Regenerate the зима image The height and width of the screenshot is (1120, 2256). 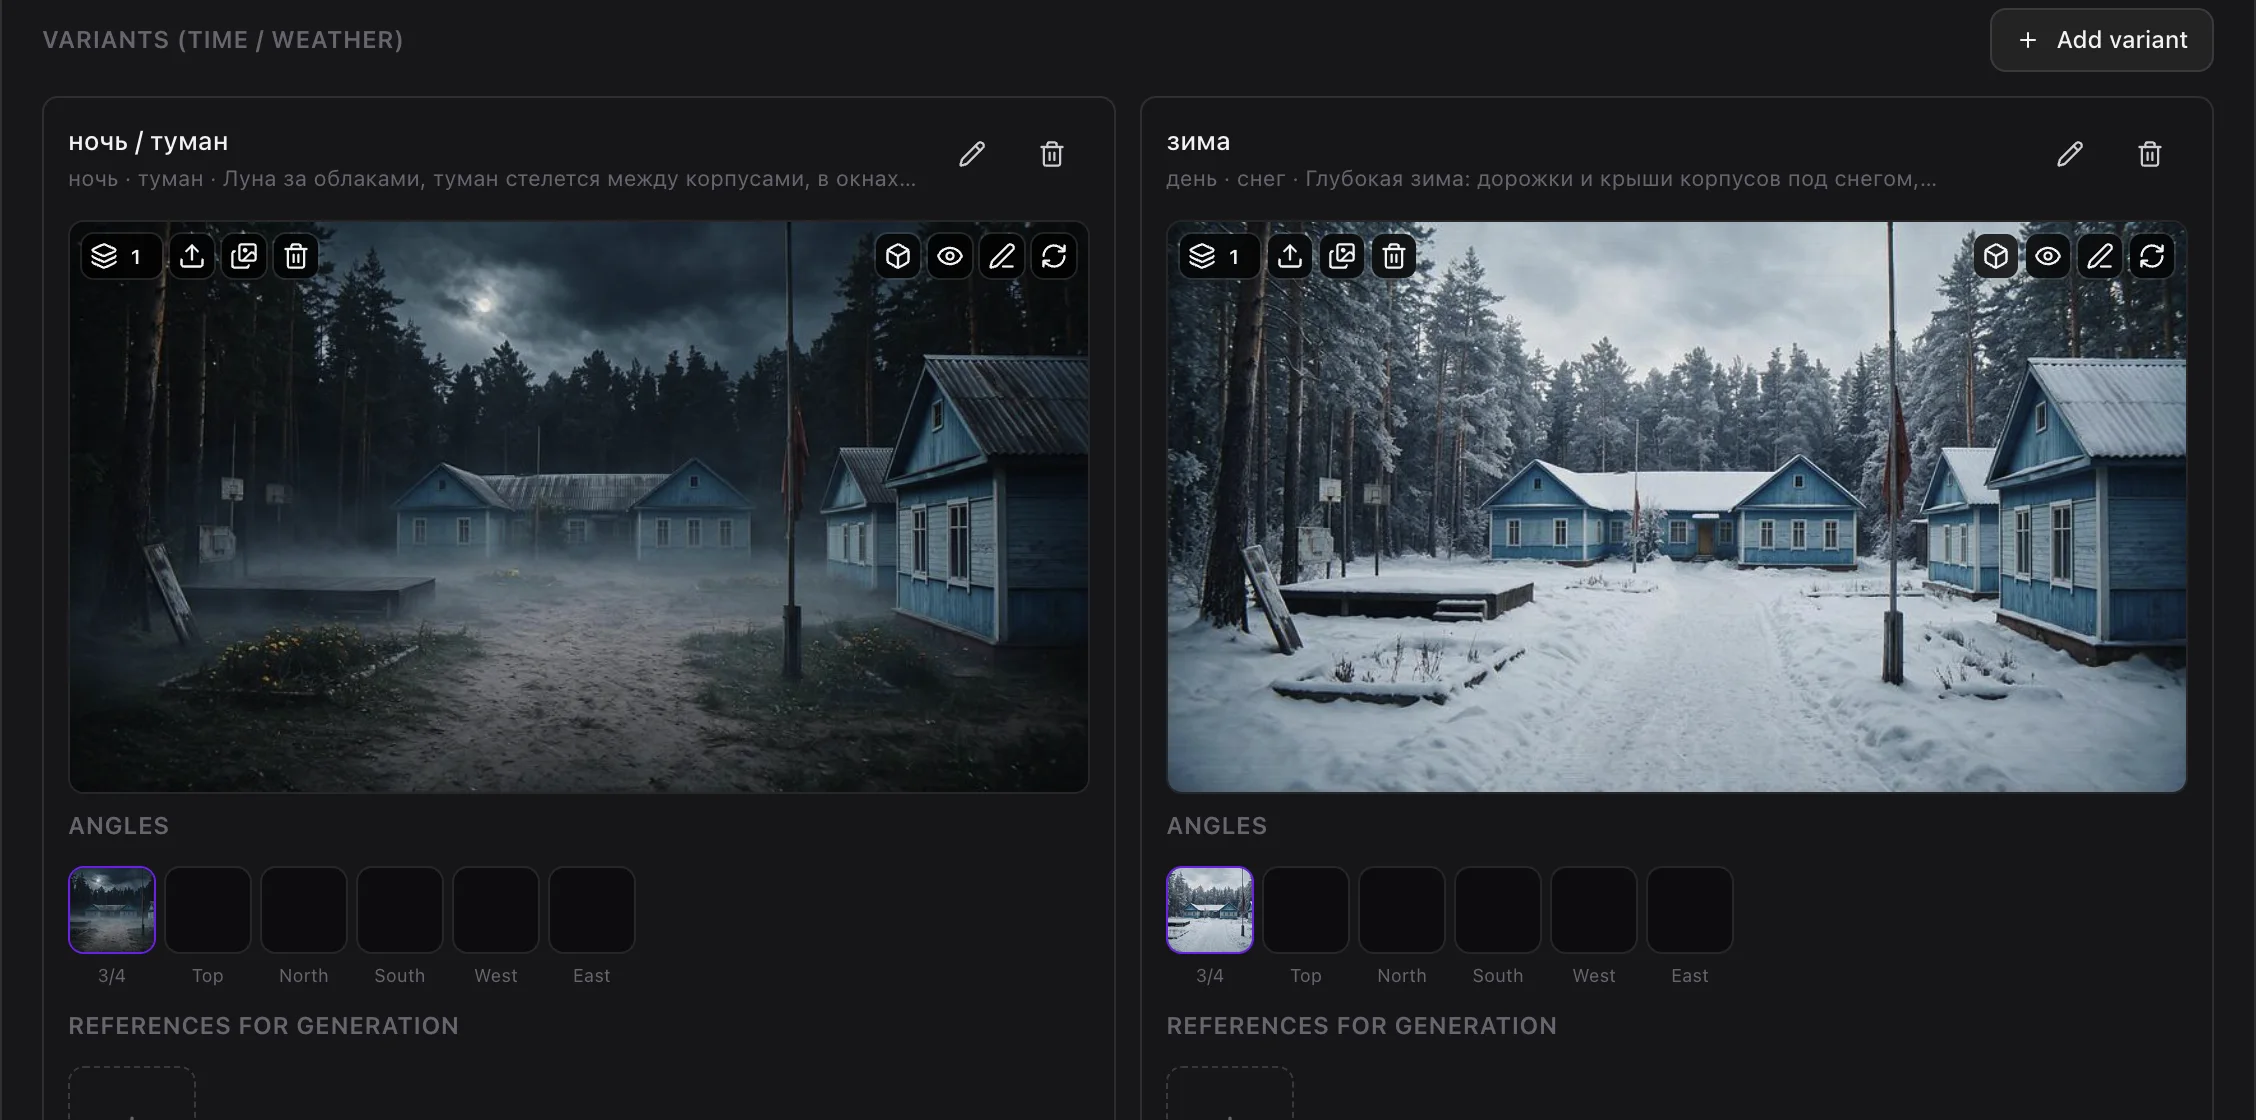click(2152, 257)
